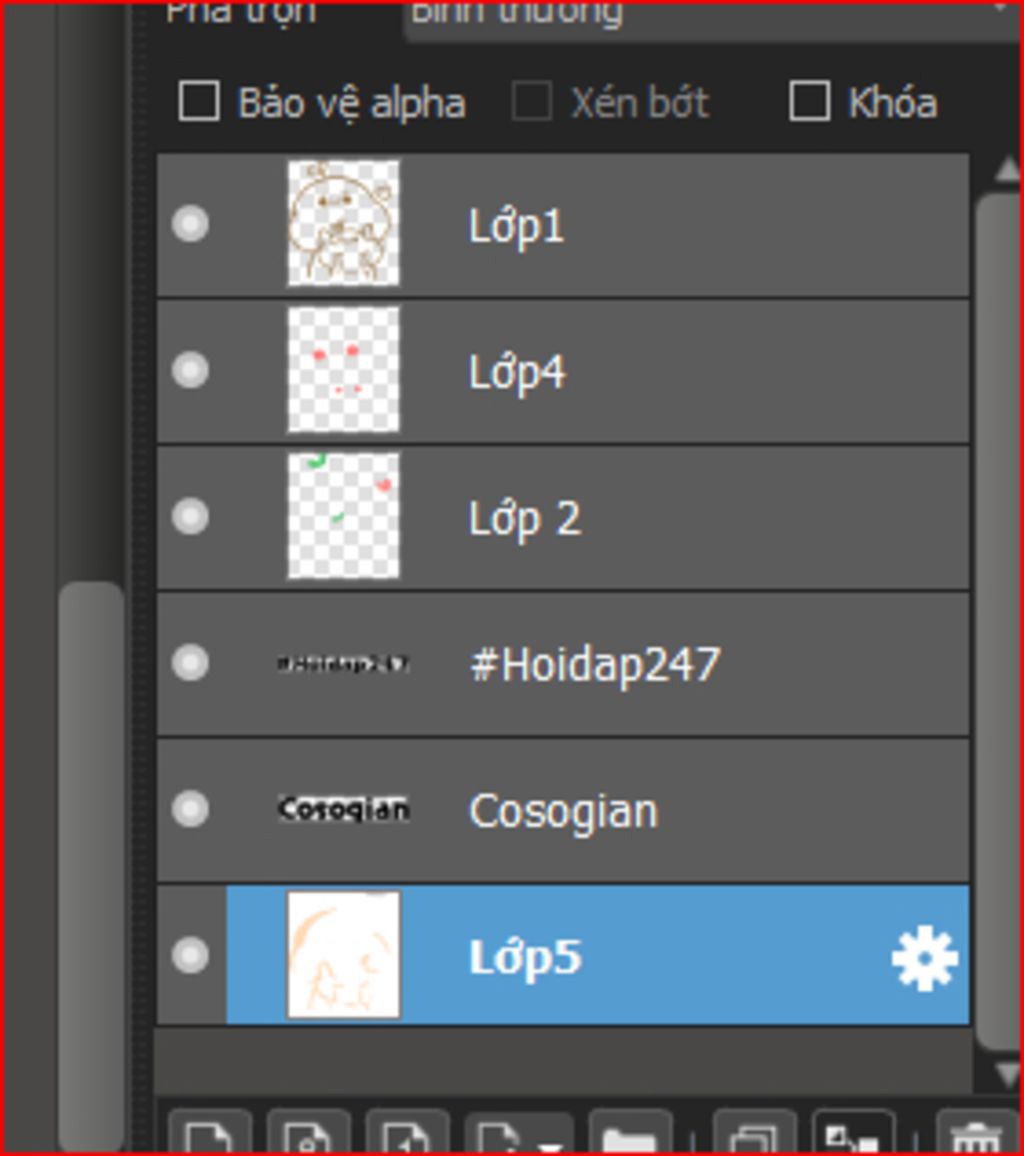Merge the layer down

click(x=853, y=1132)
